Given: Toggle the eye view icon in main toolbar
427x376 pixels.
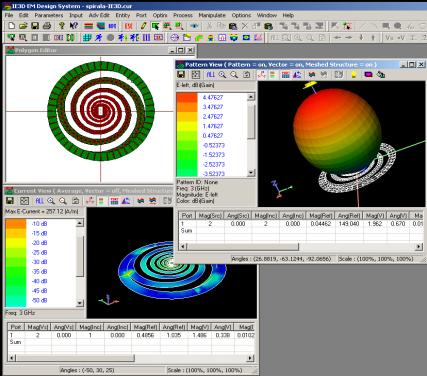Looking at the screenshot, I should [x=194, y=26].
